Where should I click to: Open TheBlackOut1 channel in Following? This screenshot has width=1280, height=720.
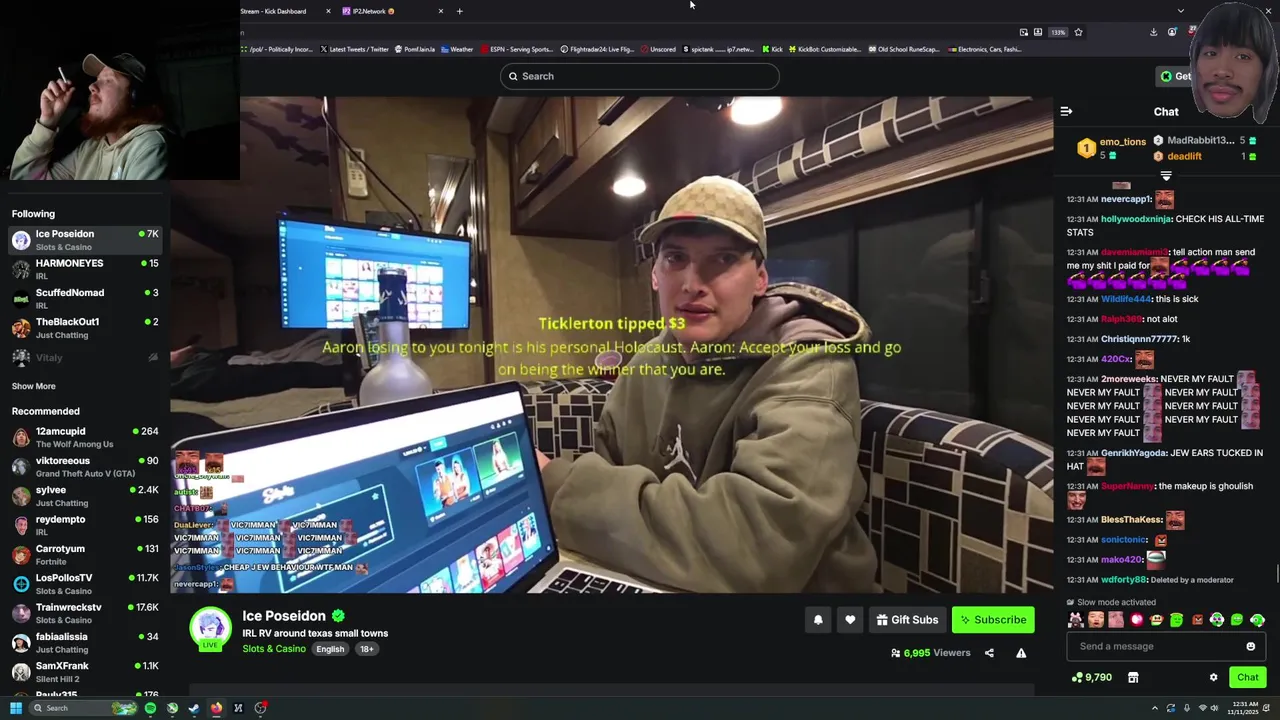[85, 327]
